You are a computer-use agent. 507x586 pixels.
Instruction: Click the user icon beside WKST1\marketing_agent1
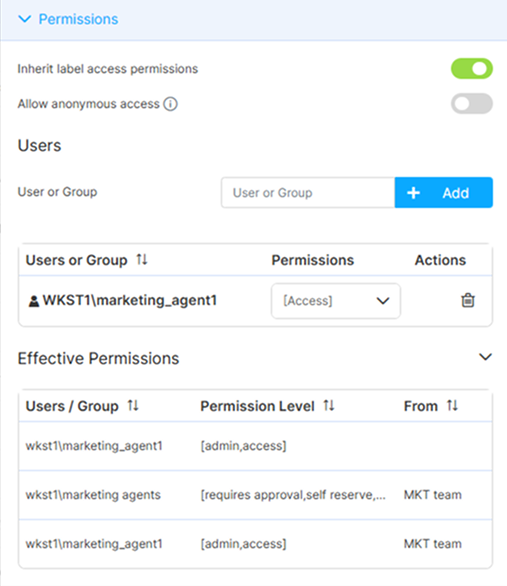click(34, 301)
